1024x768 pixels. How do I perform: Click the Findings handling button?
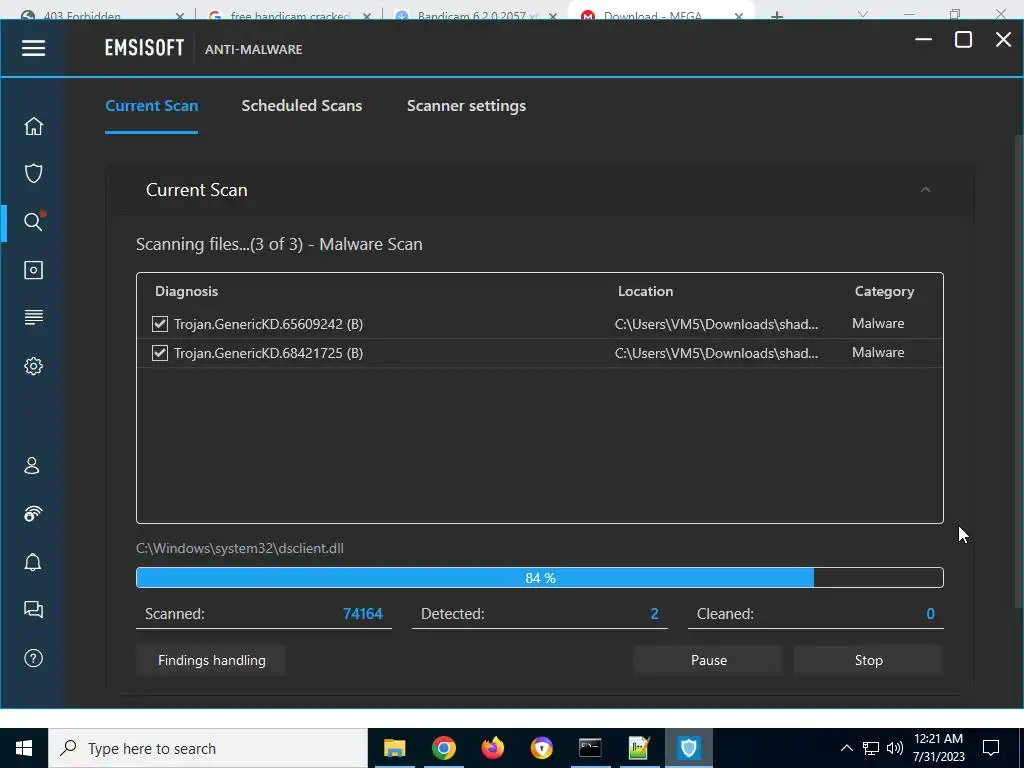[211, 660]
